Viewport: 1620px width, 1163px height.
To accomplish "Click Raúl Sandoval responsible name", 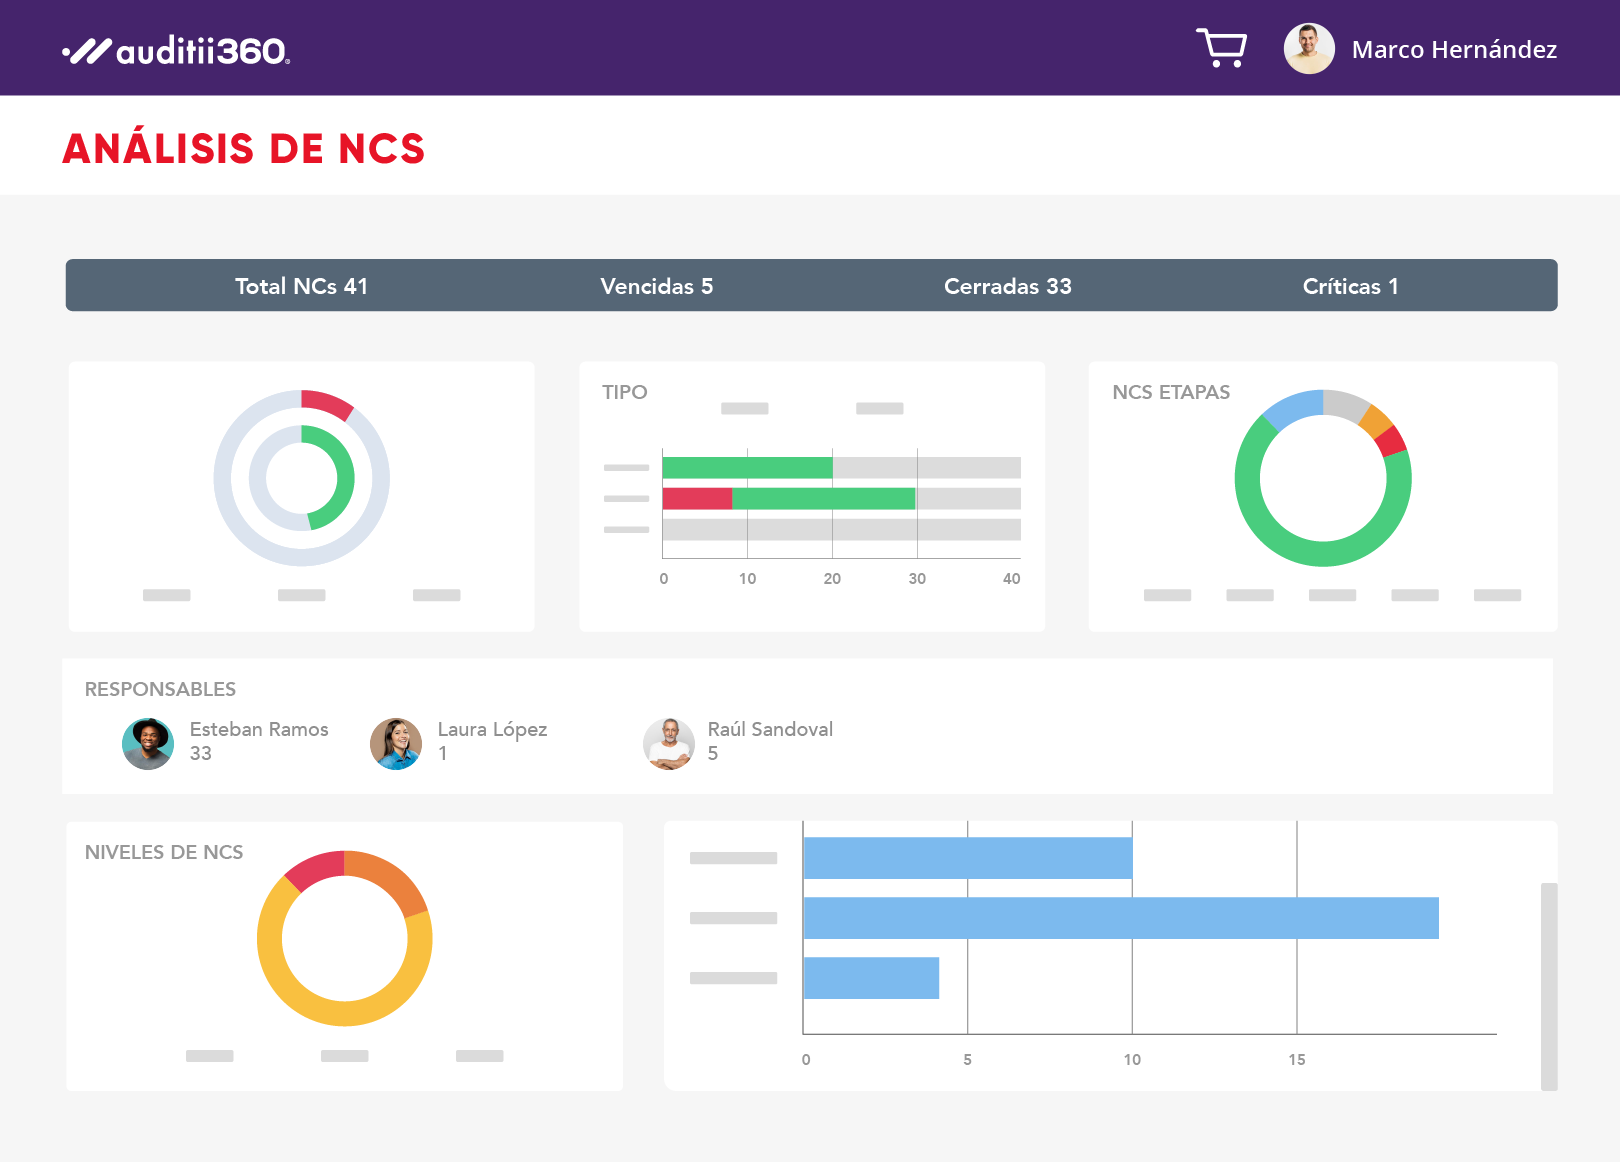I will tap(770, 730).
